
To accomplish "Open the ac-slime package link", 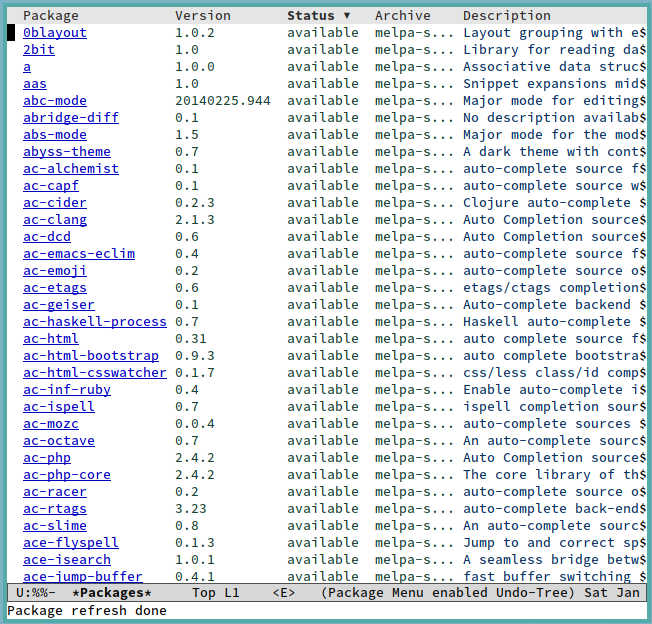I will click(55, 525).
